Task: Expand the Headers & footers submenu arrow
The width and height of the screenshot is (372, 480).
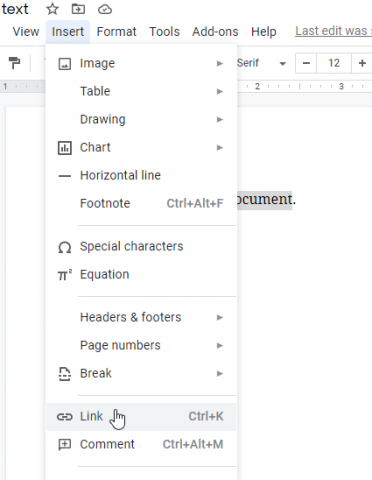Action: 220,317
